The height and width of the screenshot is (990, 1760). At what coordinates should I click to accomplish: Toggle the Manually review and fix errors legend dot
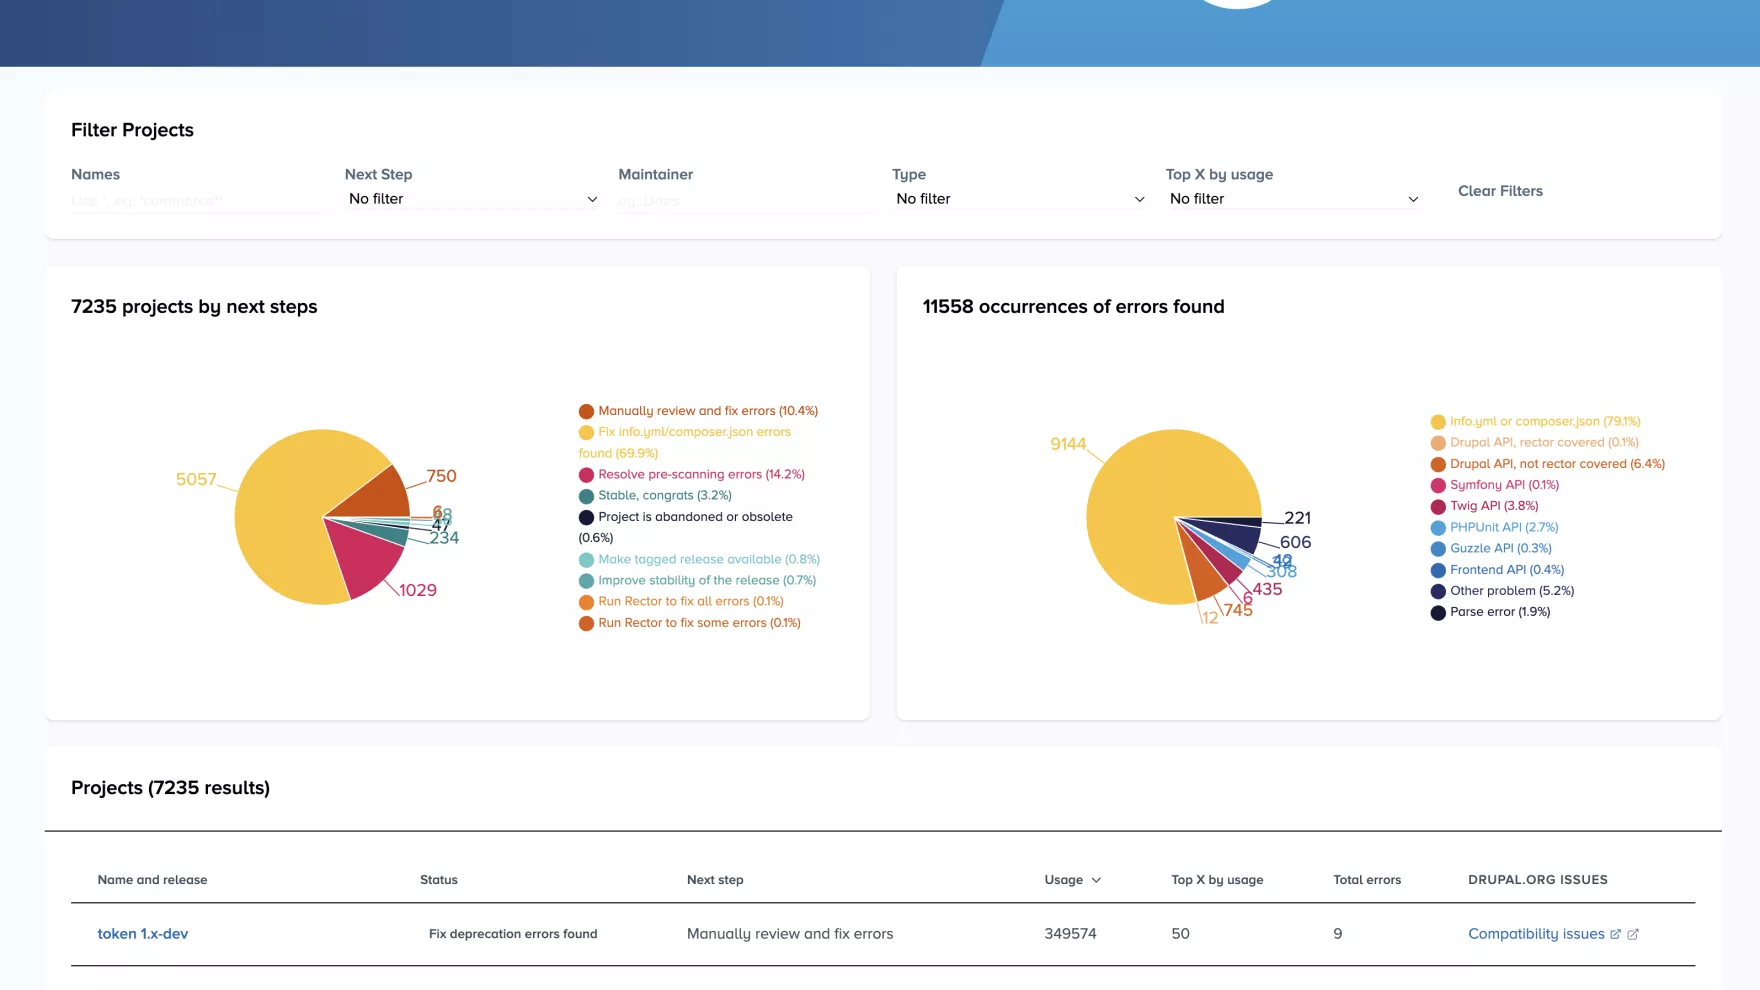586,411
